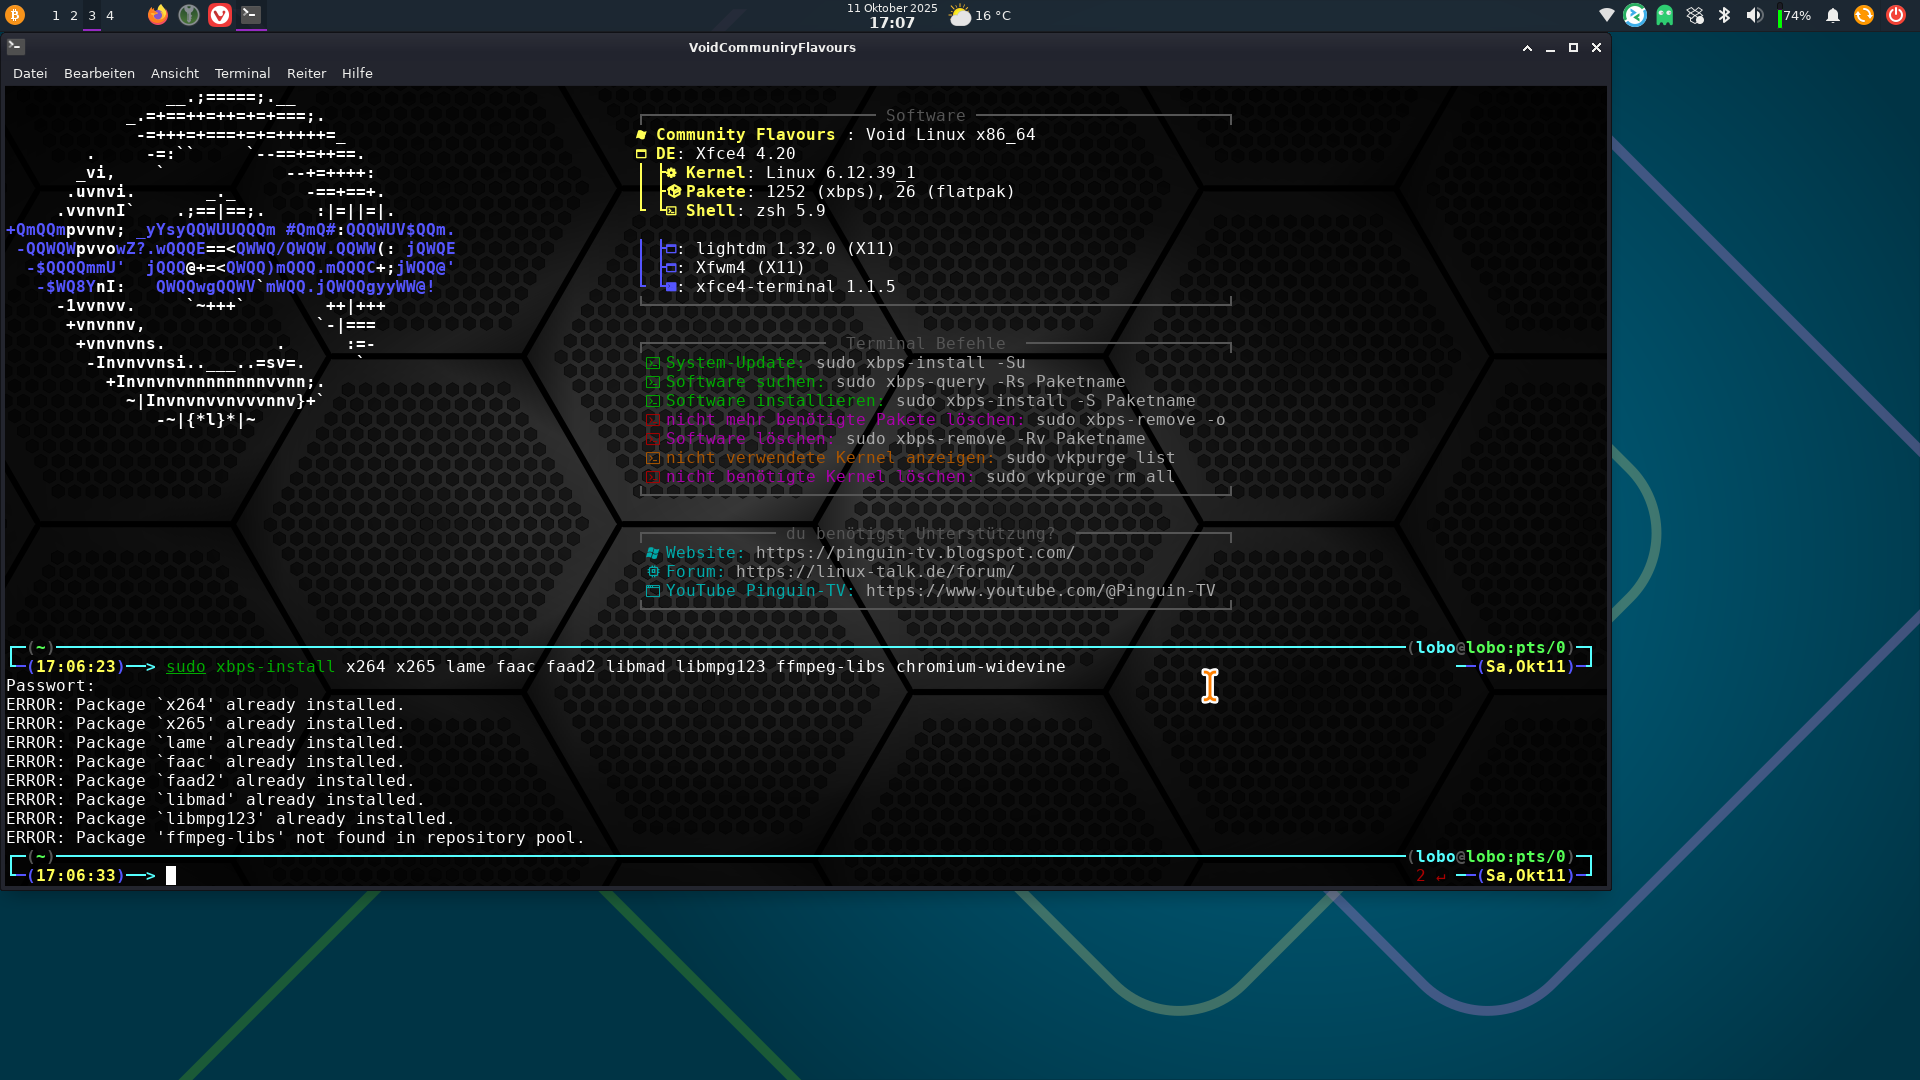The height and width of the screenshot is (1080, 1920).
Task: Click the orange system update icon
Action: click(1864, 15)
